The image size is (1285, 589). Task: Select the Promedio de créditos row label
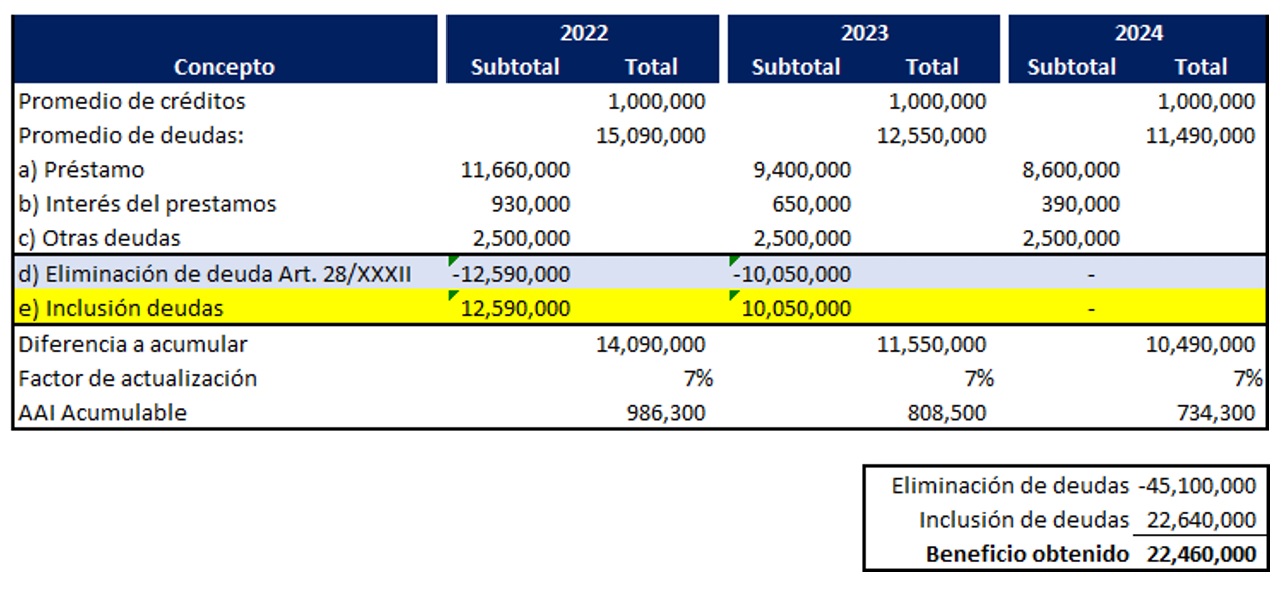click(x=132, y=101)
